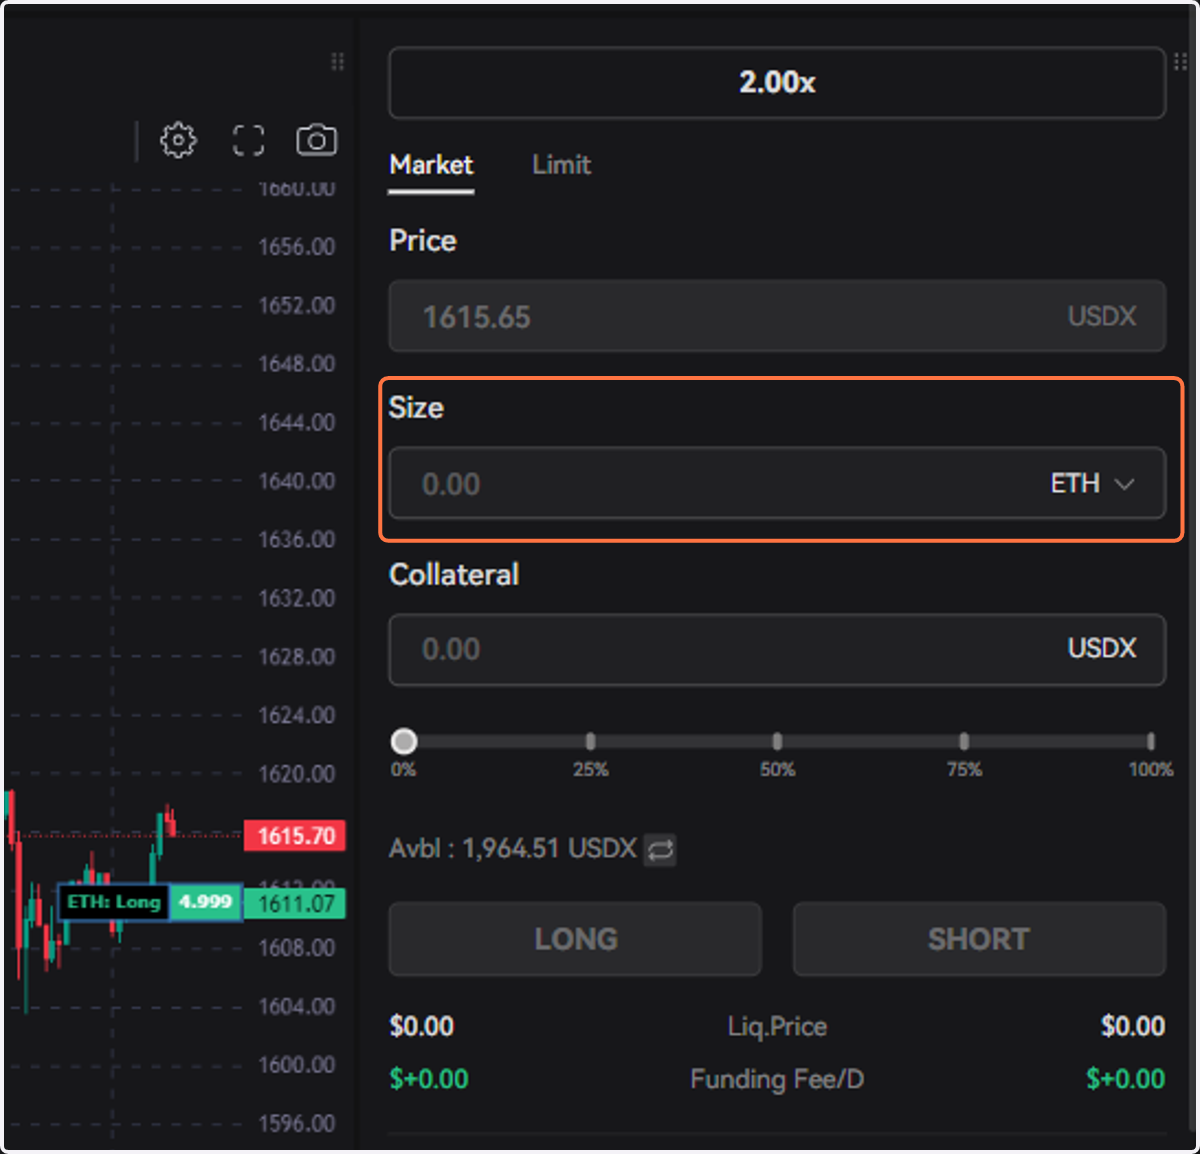Set collateral slider to 25%

pos(590,741)
